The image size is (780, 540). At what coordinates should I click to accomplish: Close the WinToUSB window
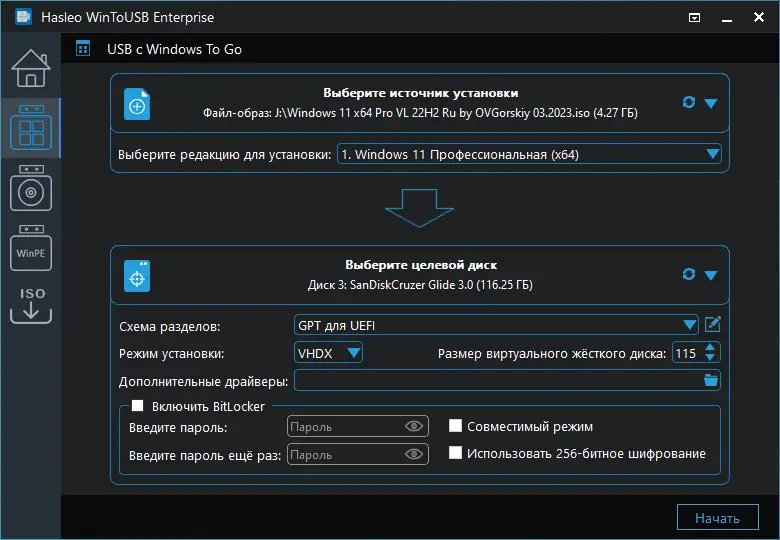coord(759,17)
